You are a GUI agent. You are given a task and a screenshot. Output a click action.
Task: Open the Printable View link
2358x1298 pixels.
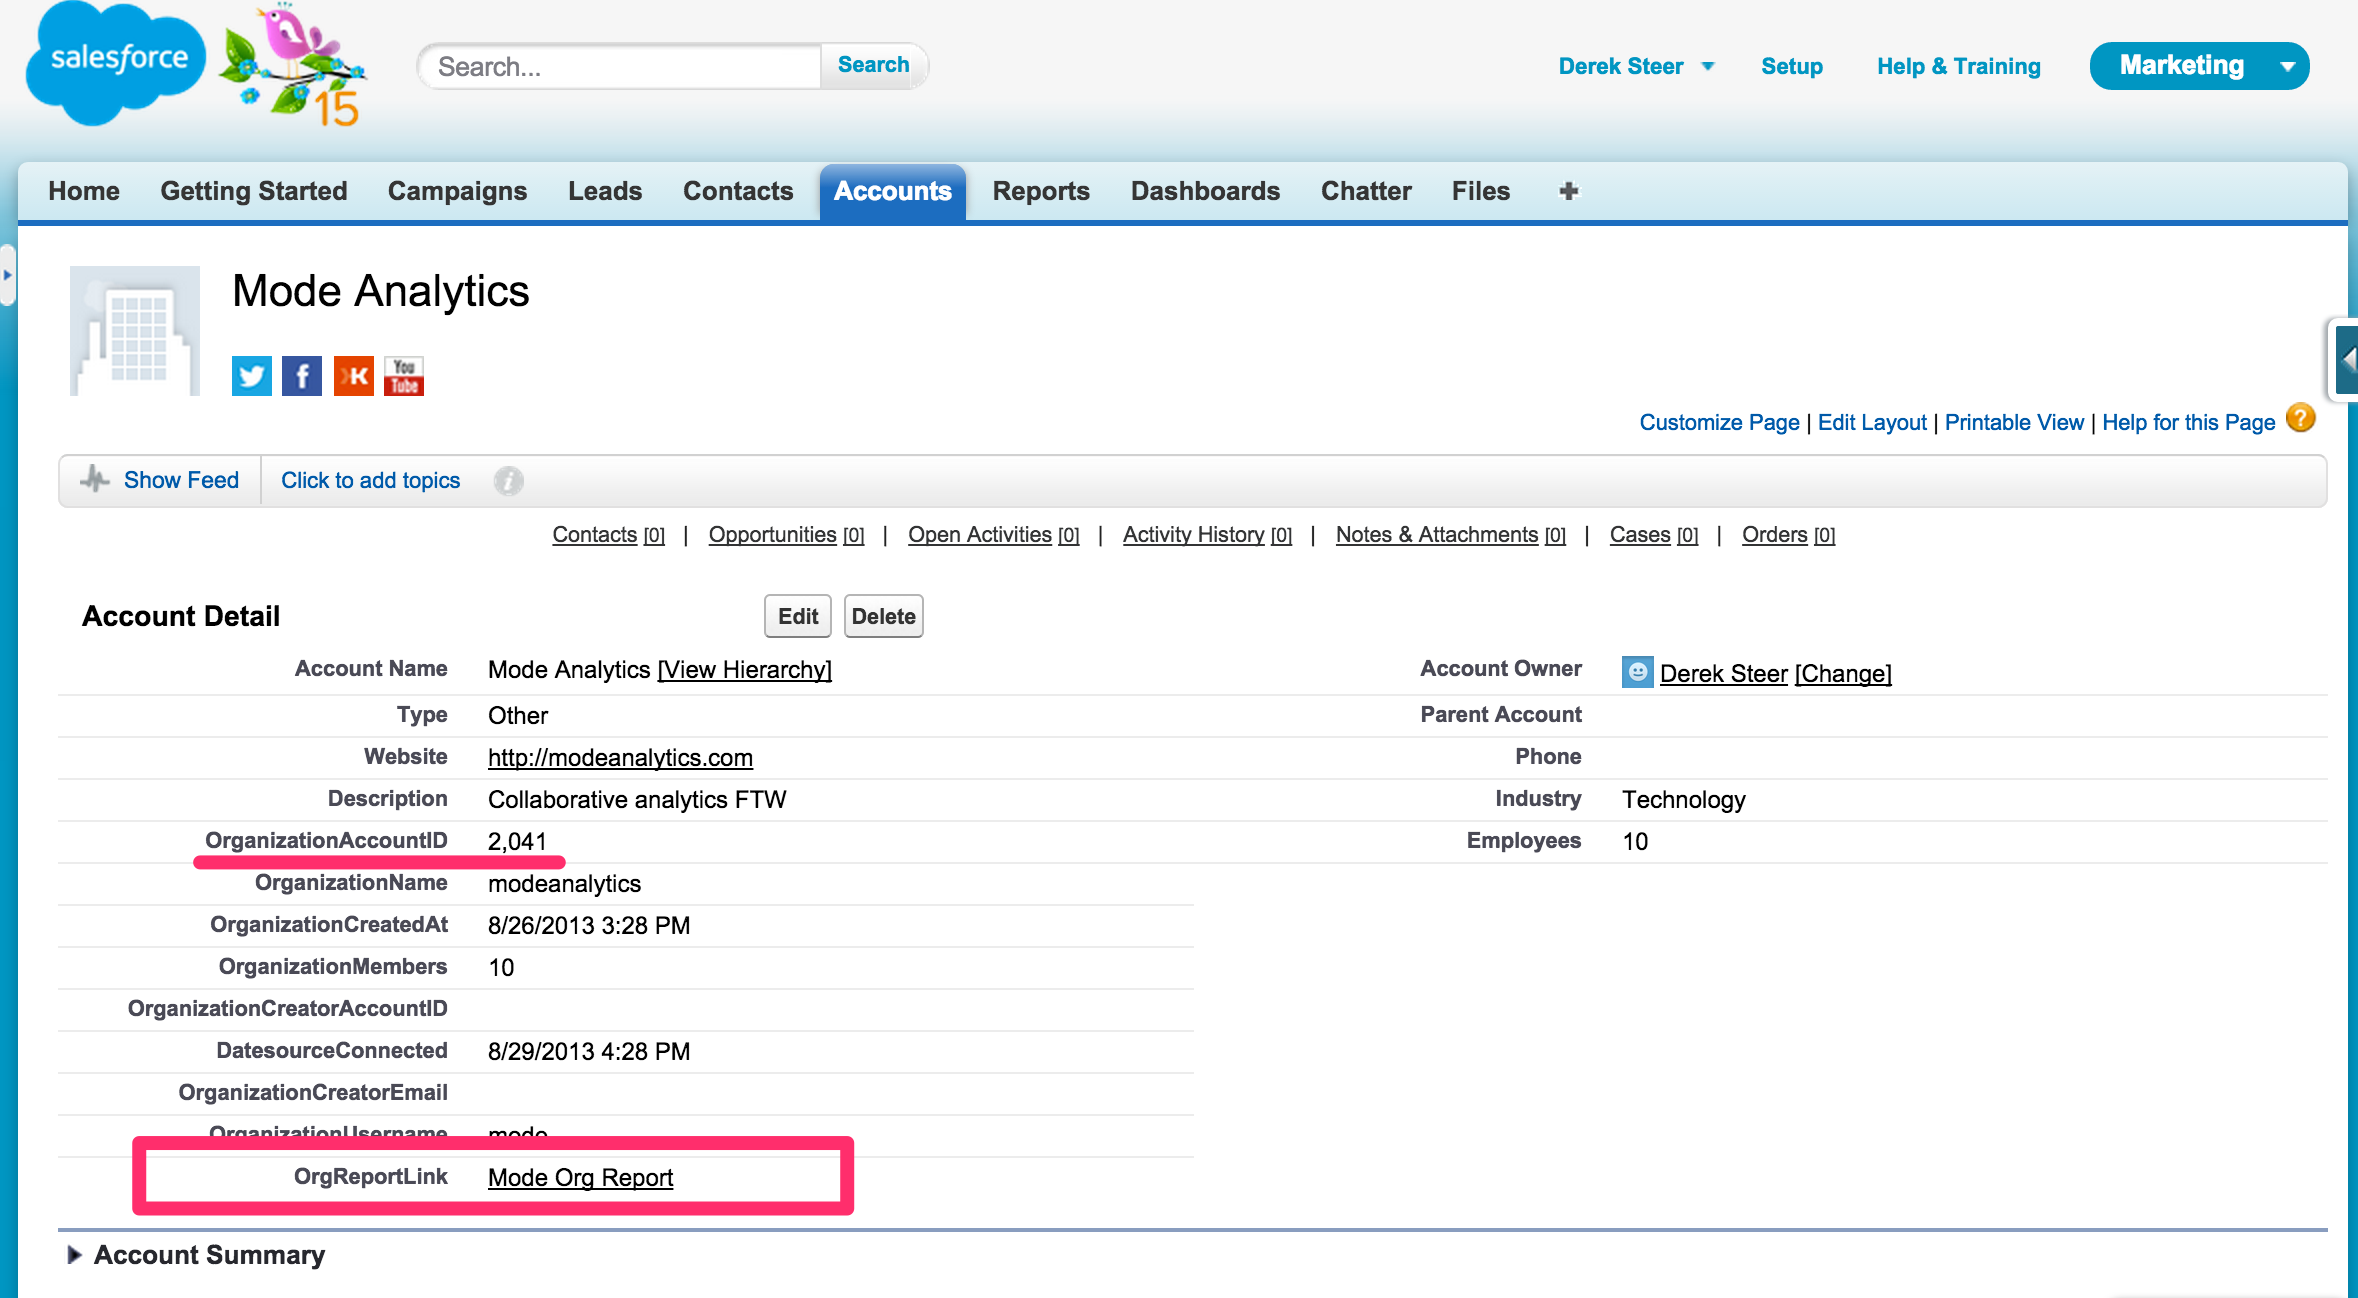tap(2014, 422)
